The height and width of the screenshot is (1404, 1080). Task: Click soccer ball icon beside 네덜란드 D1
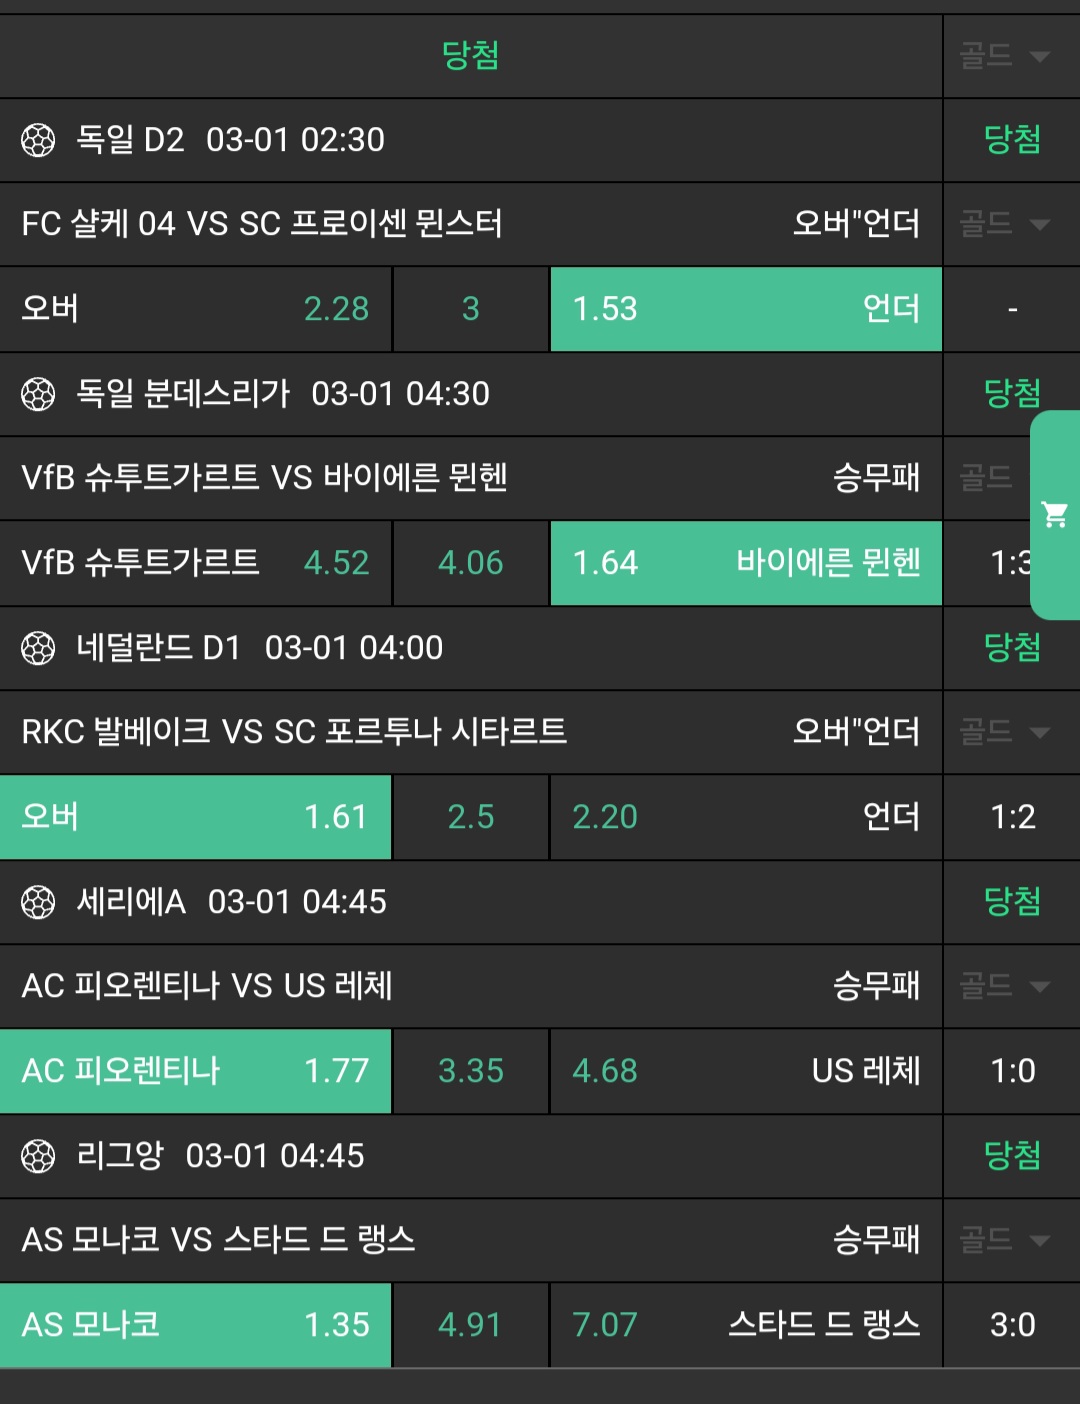[38, 648]
